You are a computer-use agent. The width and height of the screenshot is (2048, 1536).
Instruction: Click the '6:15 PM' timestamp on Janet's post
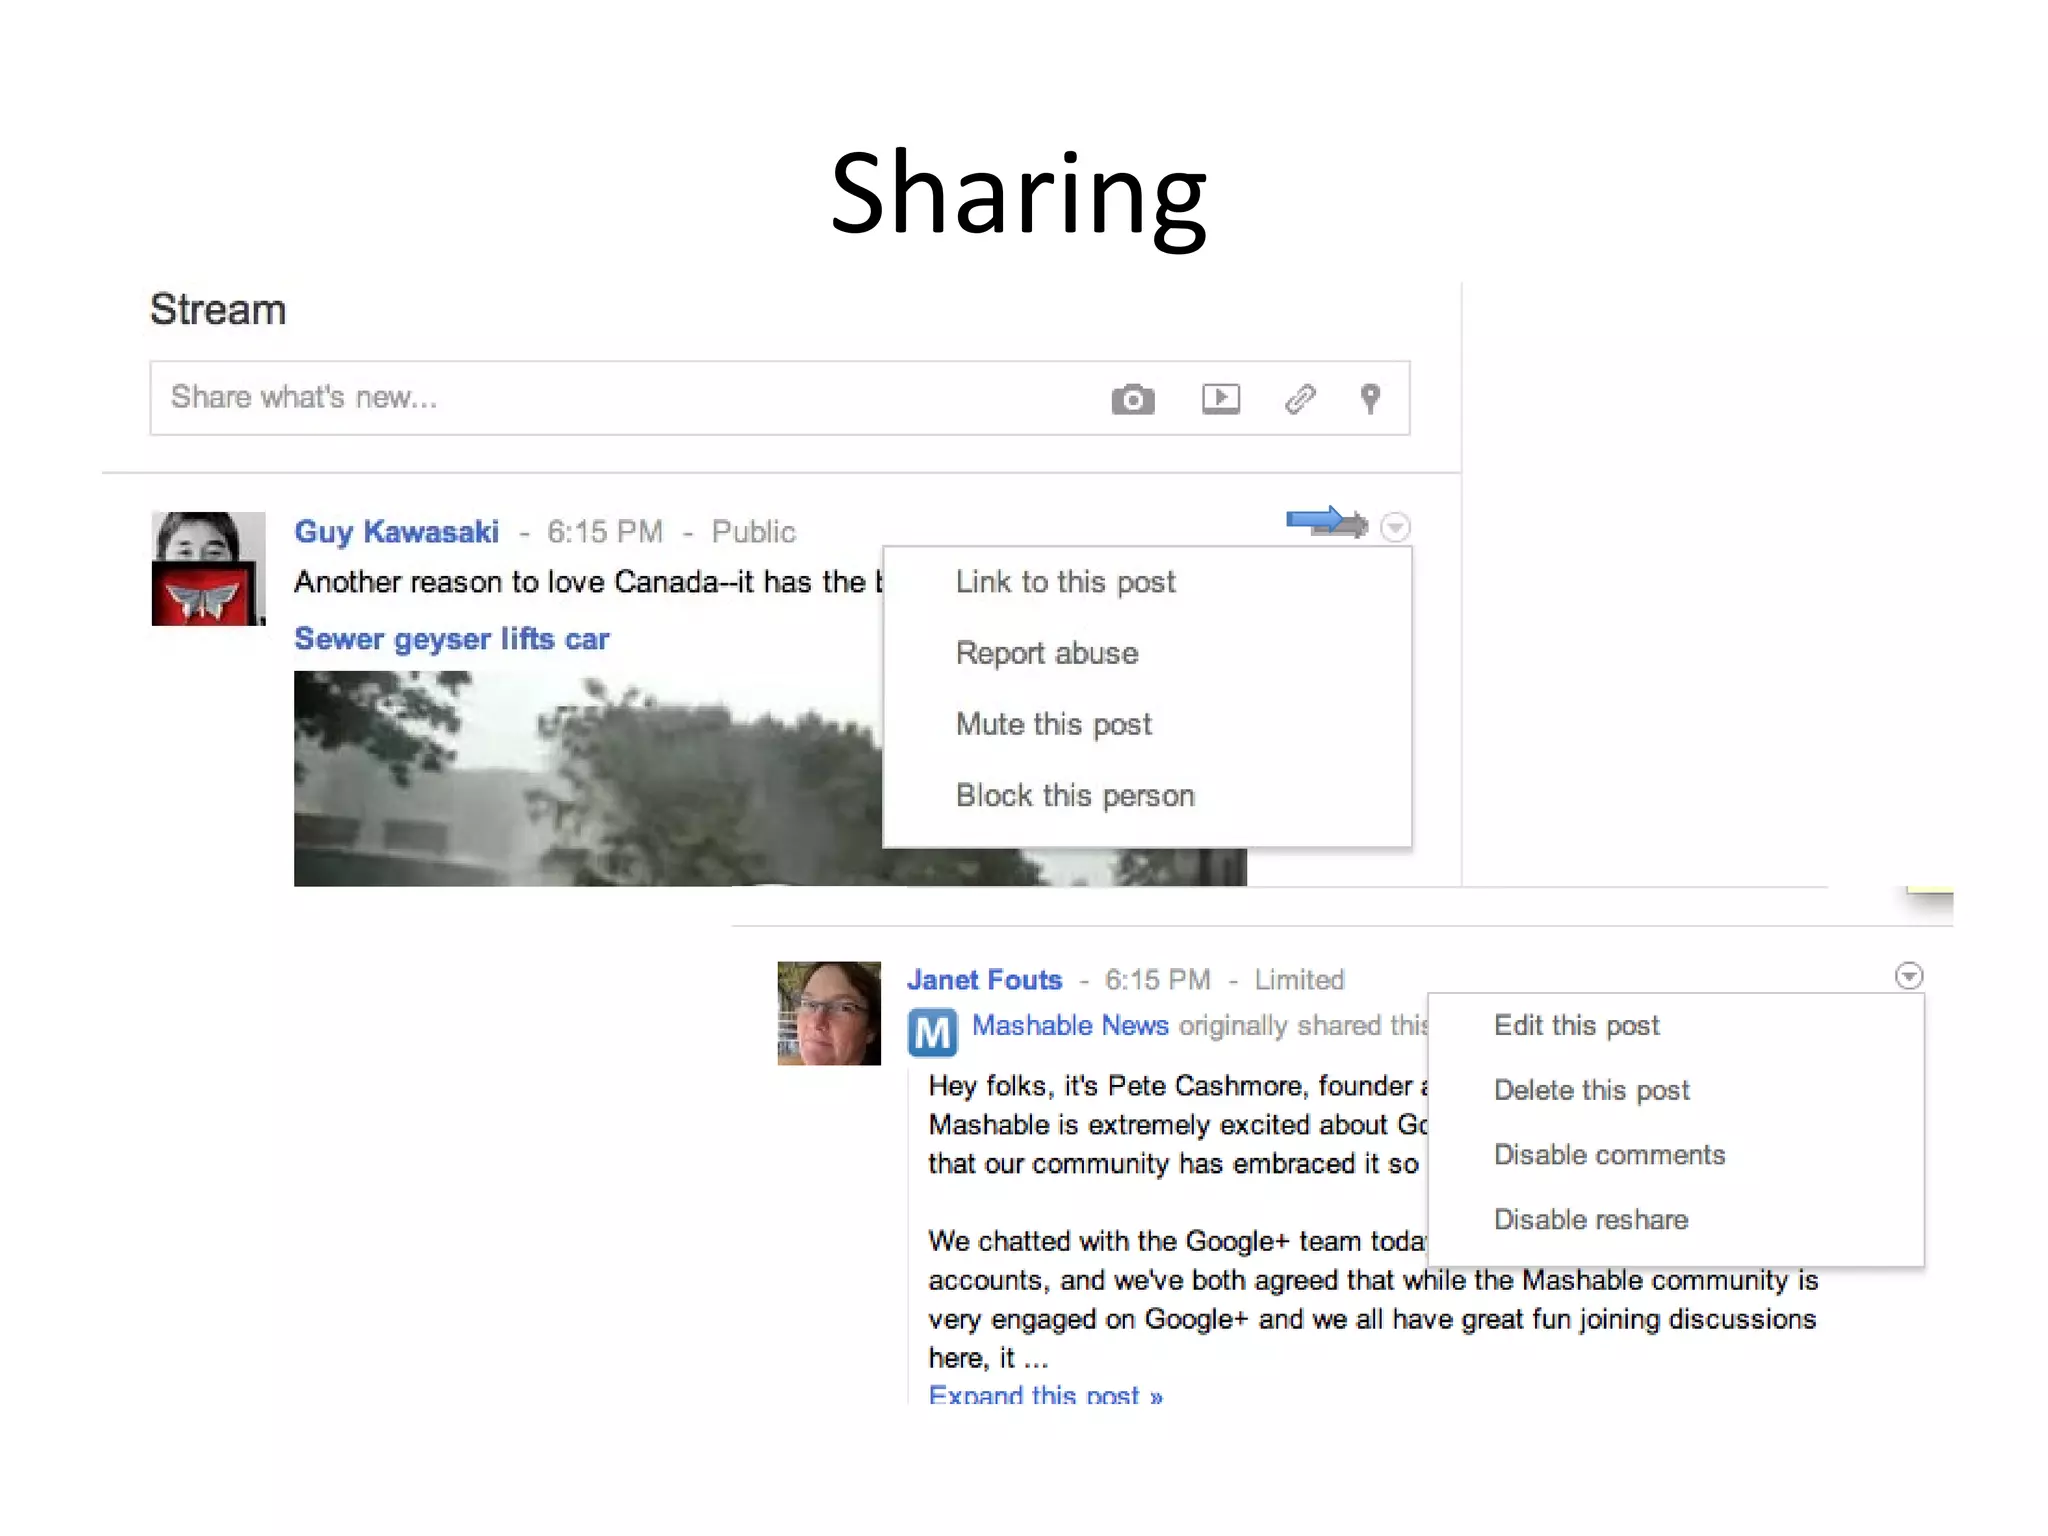[x=1157, y=980]
